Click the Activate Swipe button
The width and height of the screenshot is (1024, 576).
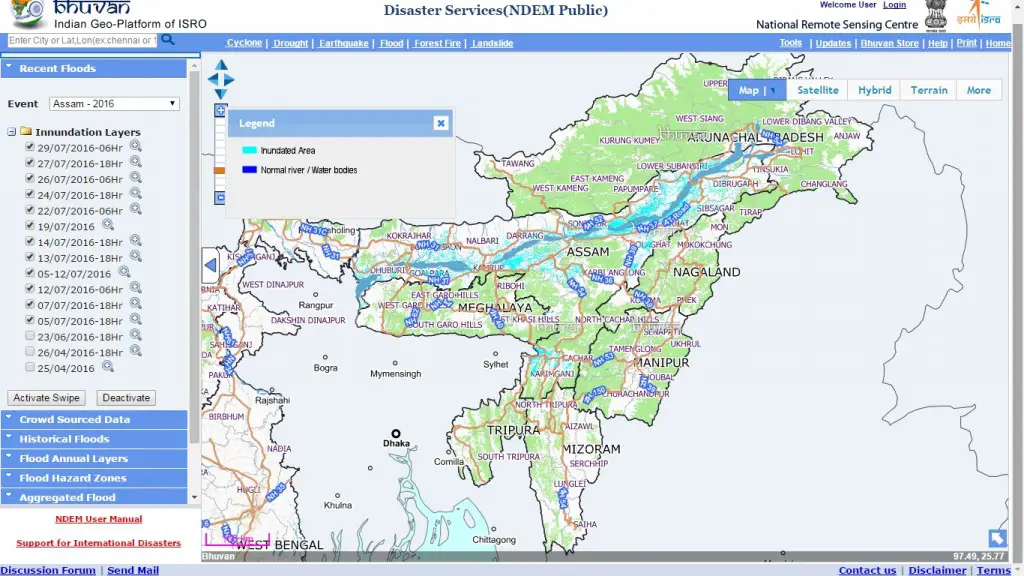46,398
